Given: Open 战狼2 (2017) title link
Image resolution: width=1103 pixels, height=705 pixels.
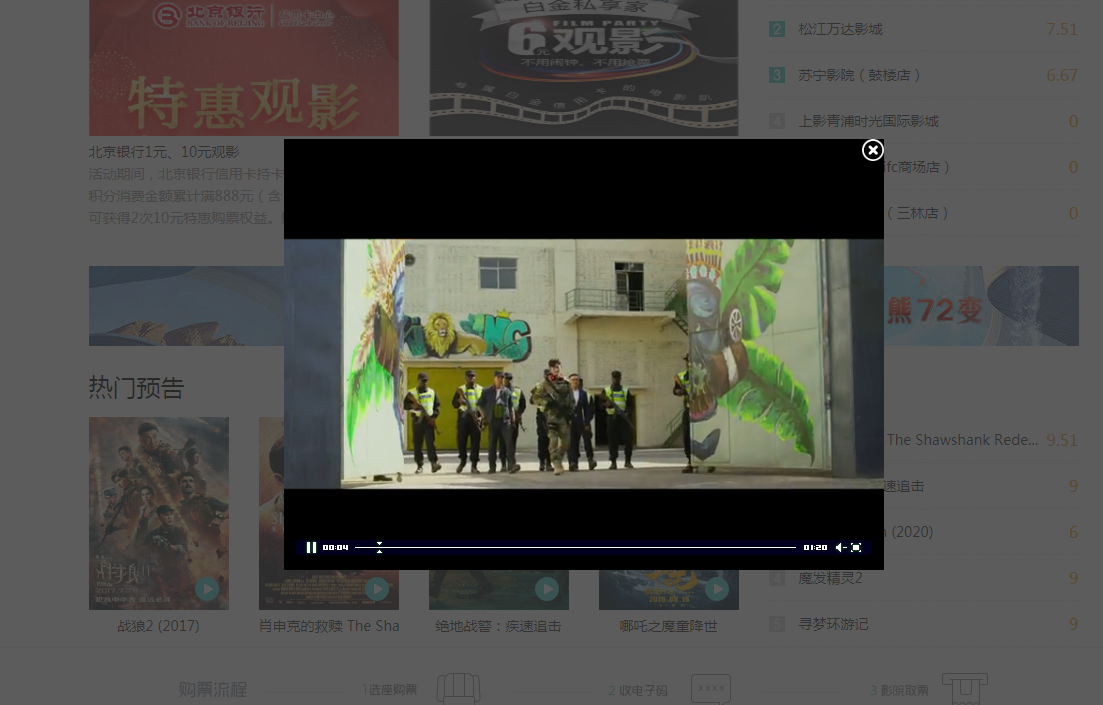Looking at the screenshot, I should 158,625.
